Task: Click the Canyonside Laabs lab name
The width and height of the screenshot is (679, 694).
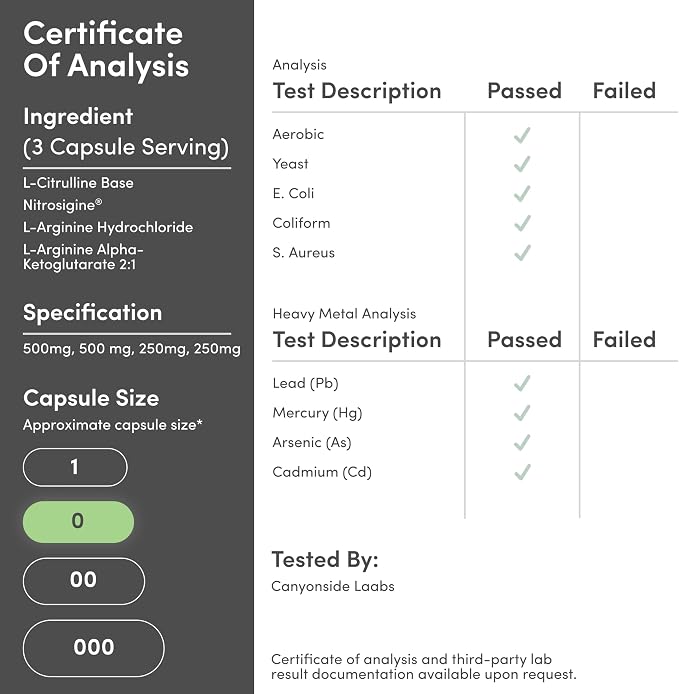Action: click(333, 586)
